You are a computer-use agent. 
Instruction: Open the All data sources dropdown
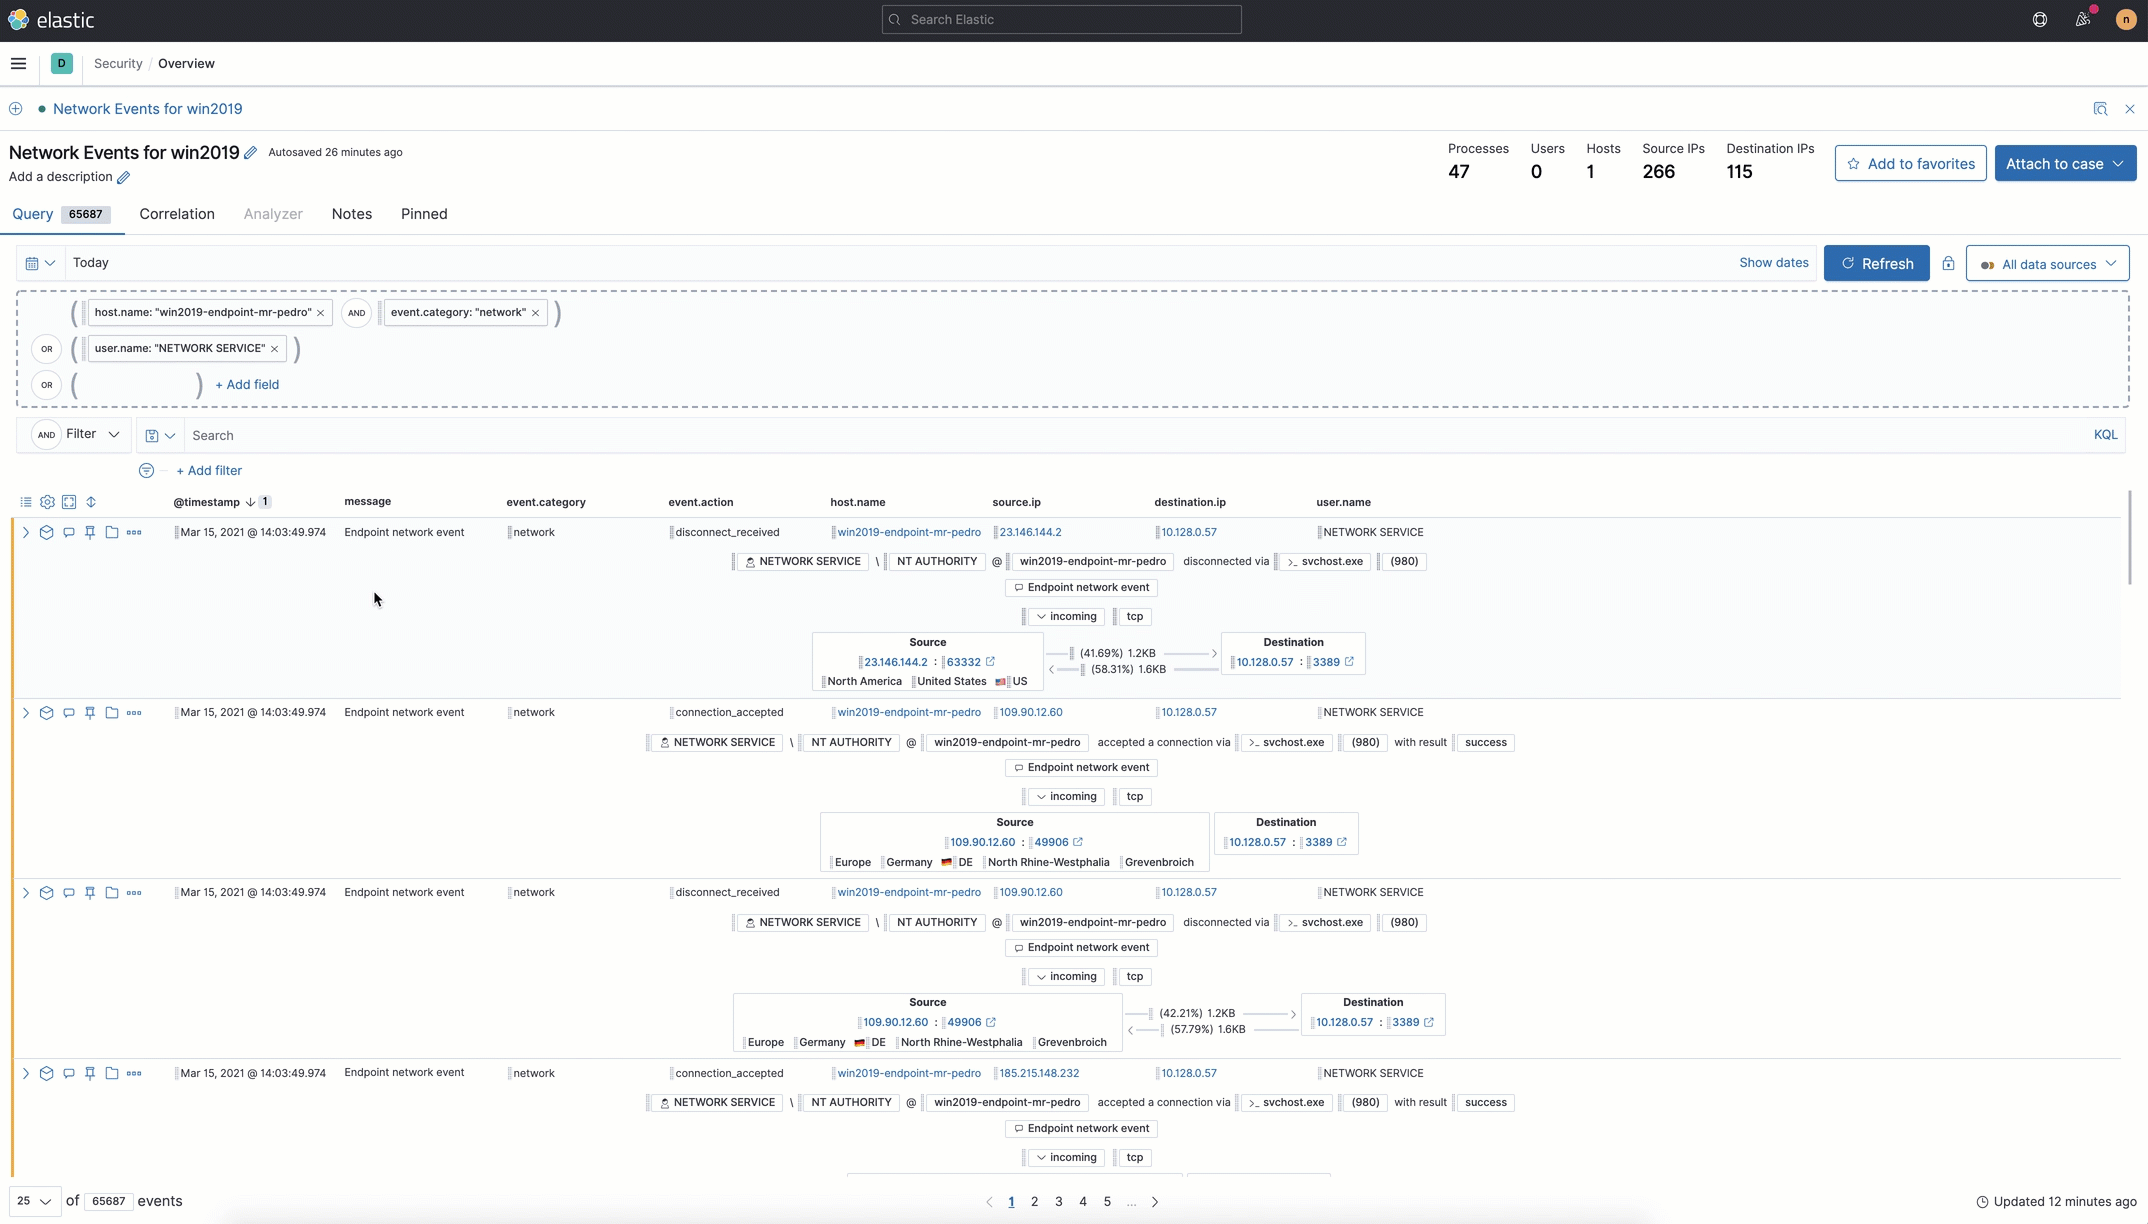2048,263
